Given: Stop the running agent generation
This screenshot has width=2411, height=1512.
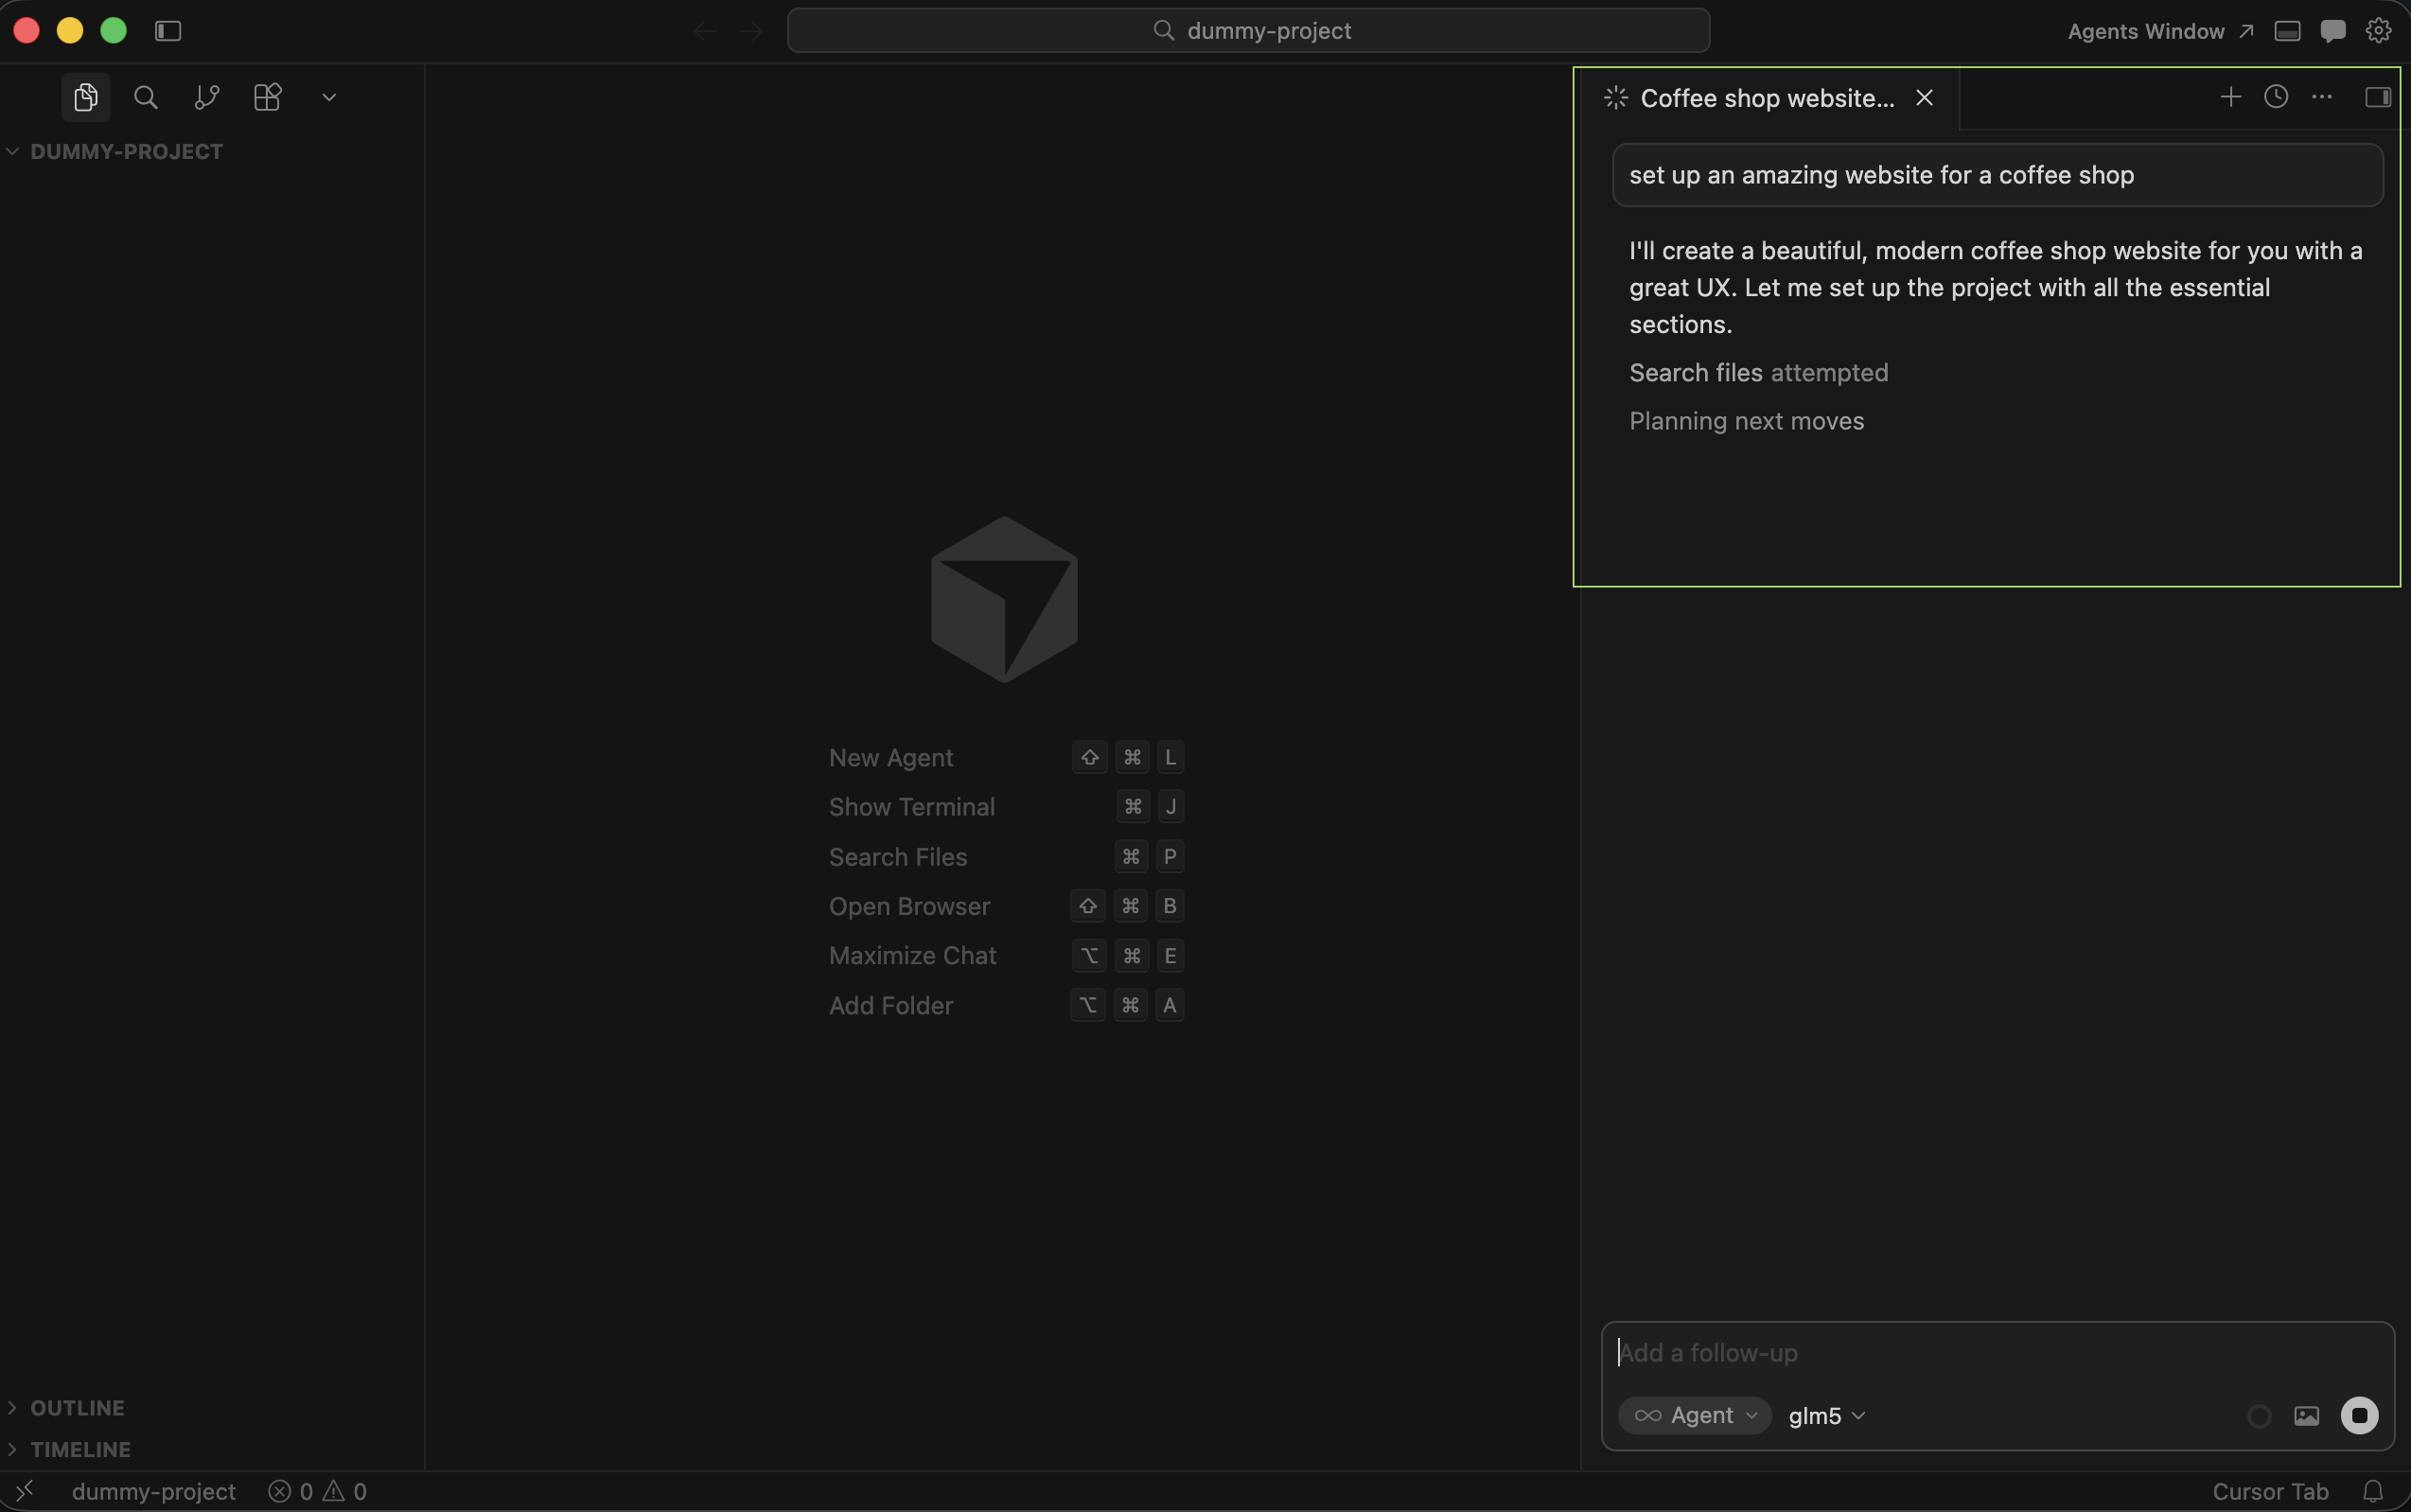Looking at the screenshot, I should click(2359, 1415).
